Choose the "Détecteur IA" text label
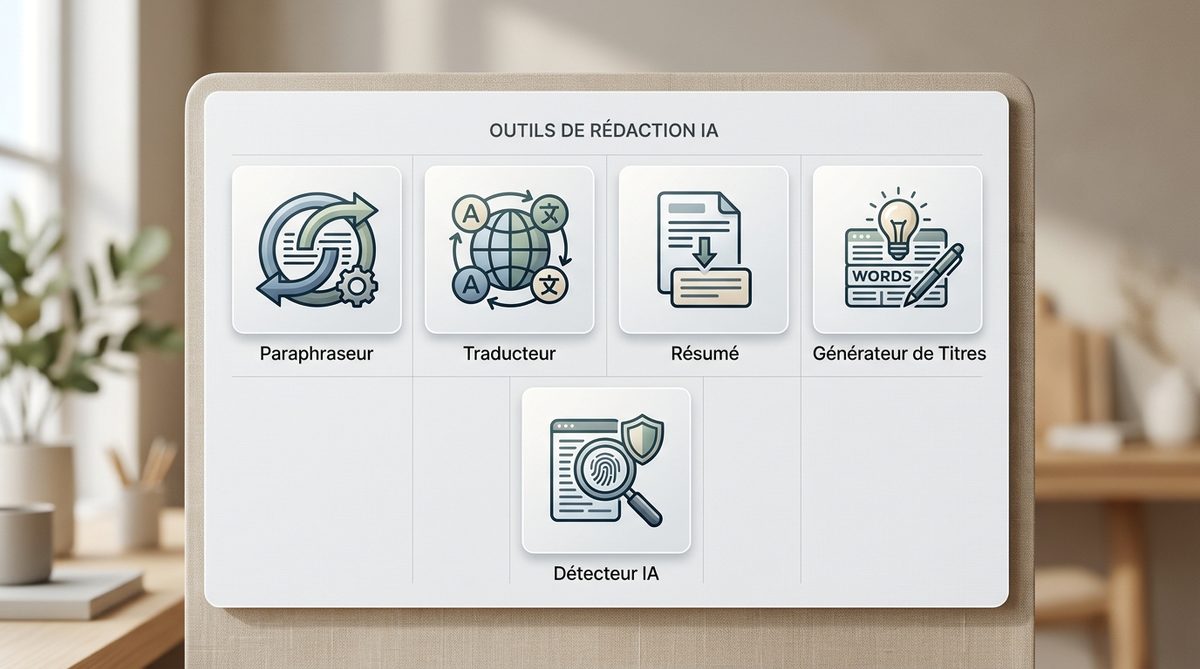The height and width of the screenshot is (669, 1200). point(606,574)
